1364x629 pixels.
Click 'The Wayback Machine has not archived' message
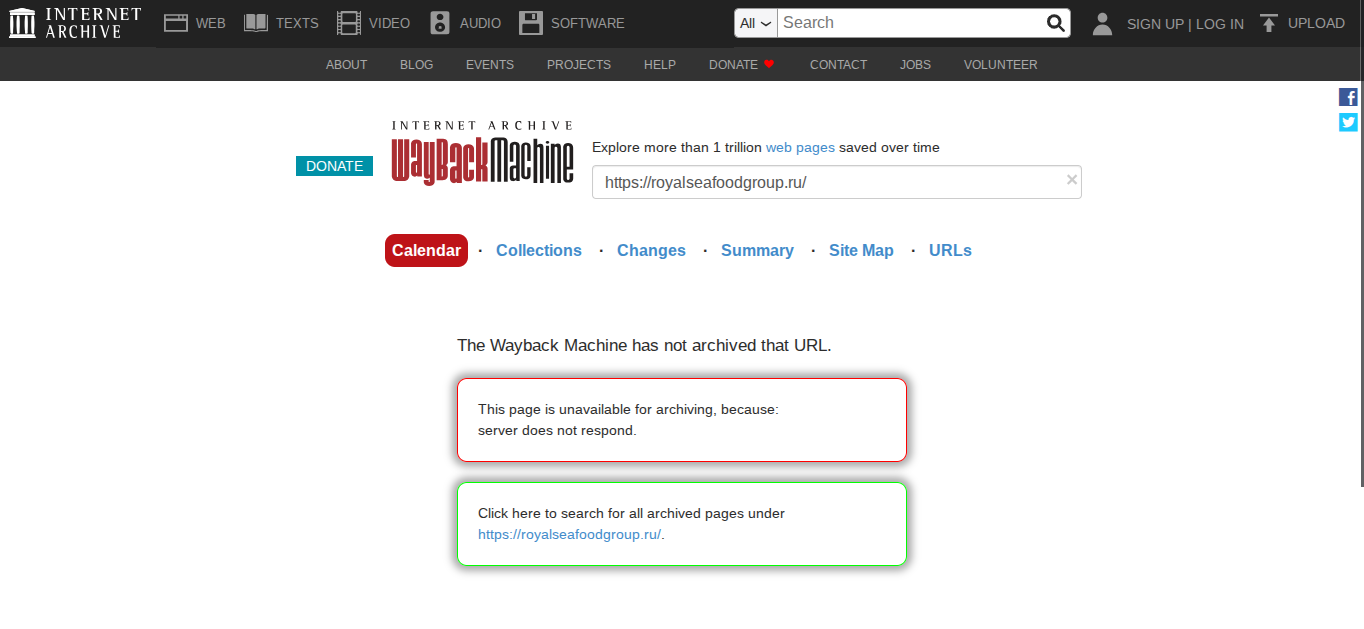coord(644,345)
